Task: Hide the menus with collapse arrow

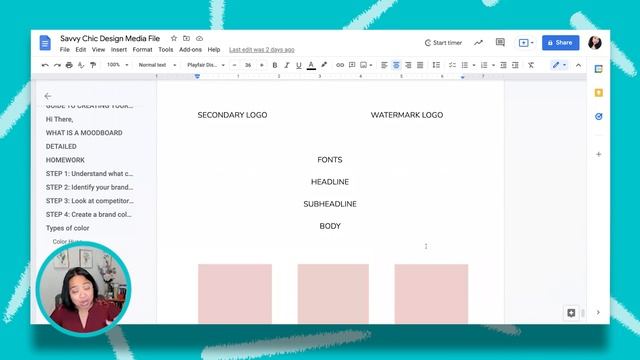Action: (578, 65)
